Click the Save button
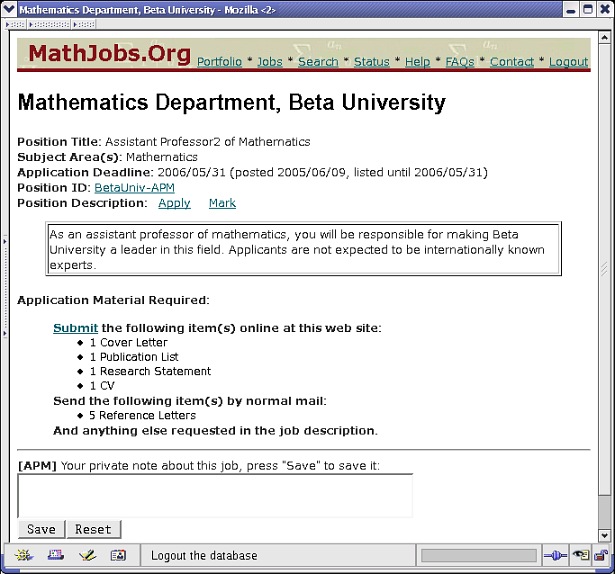Viewport: 615px width, 574px height. [41, 529]
